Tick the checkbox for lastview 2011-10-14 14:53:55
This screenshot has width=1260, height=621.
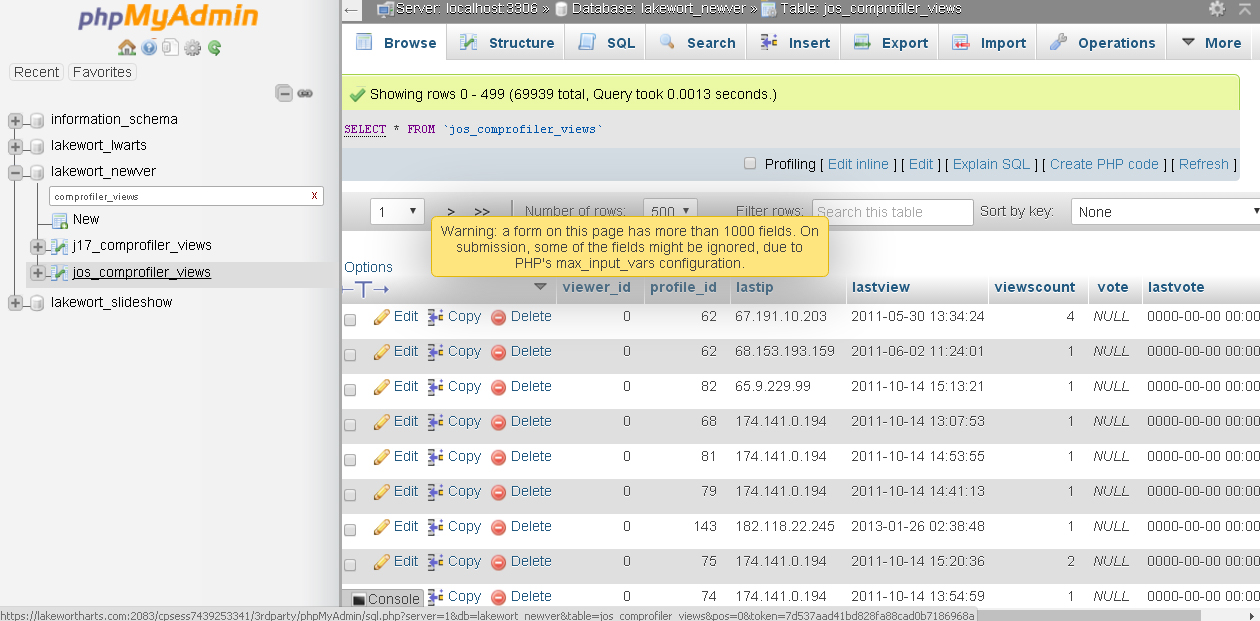click(350, 460)
